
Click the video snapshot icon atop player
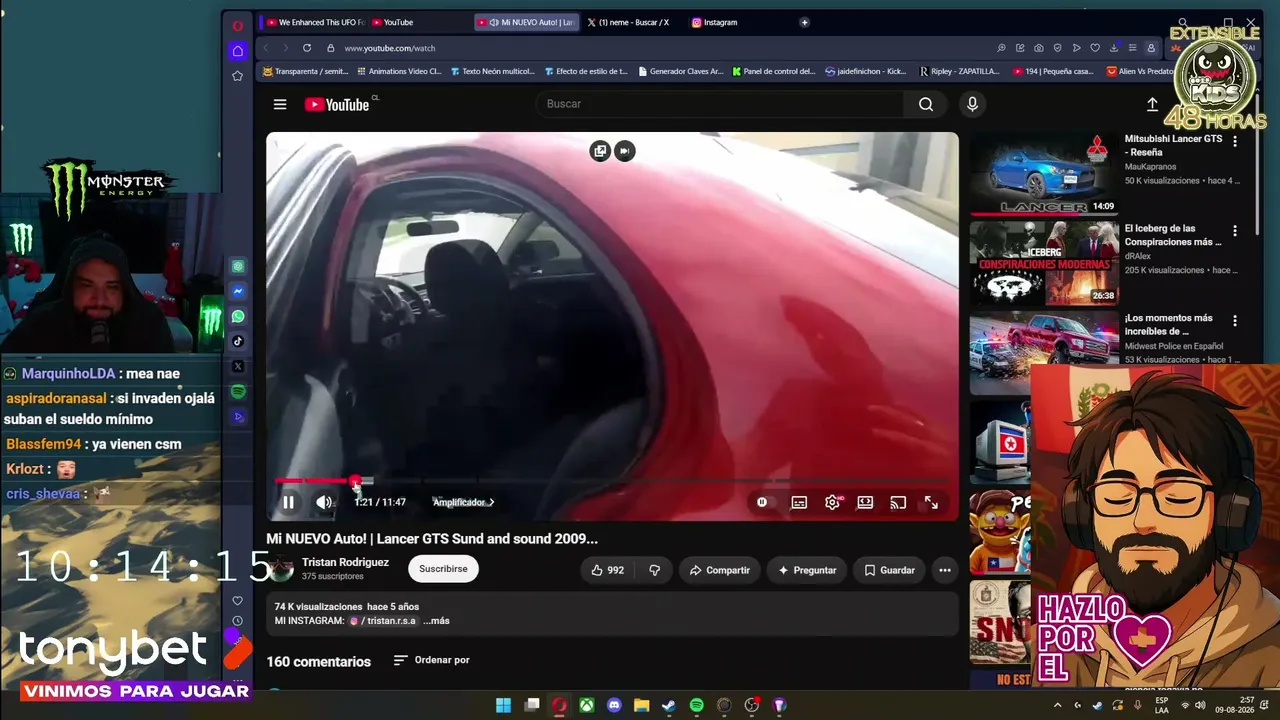(625, 151)
